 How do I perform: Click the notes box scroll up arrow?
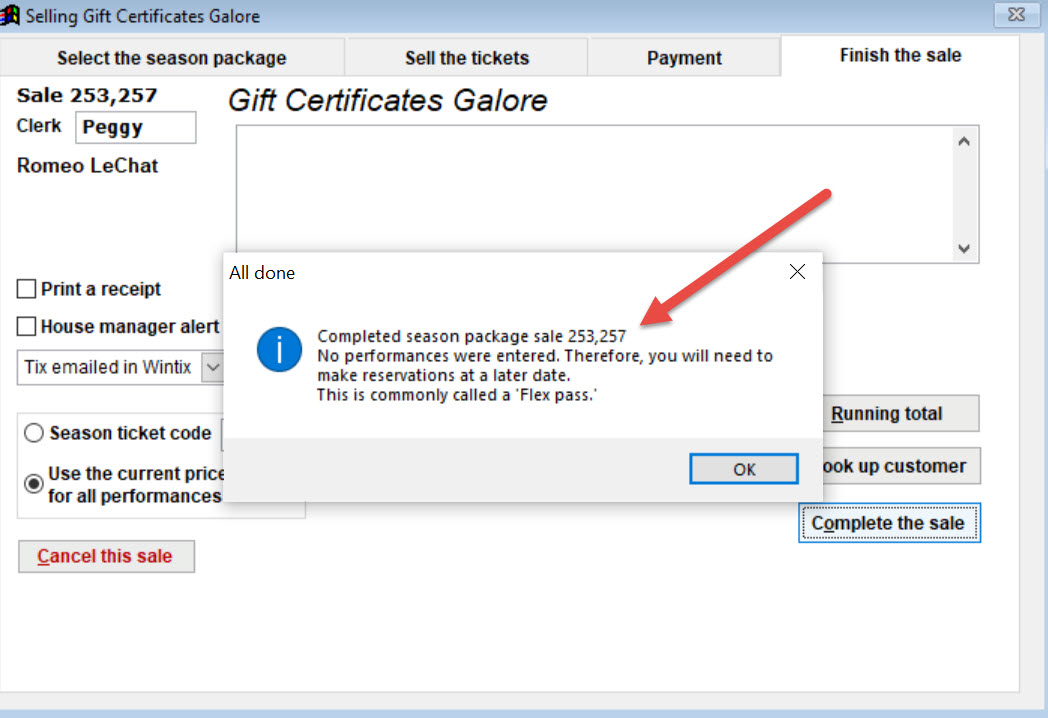963,142
